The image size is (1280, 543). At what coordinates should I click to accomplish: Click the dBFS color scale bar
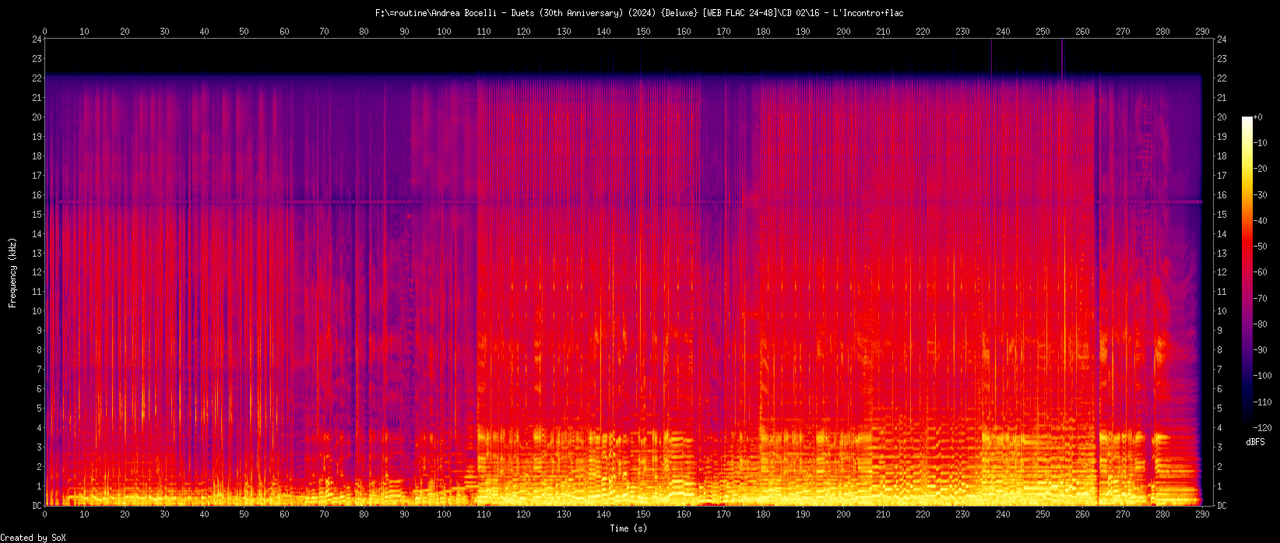click(x=1247, y=272)
